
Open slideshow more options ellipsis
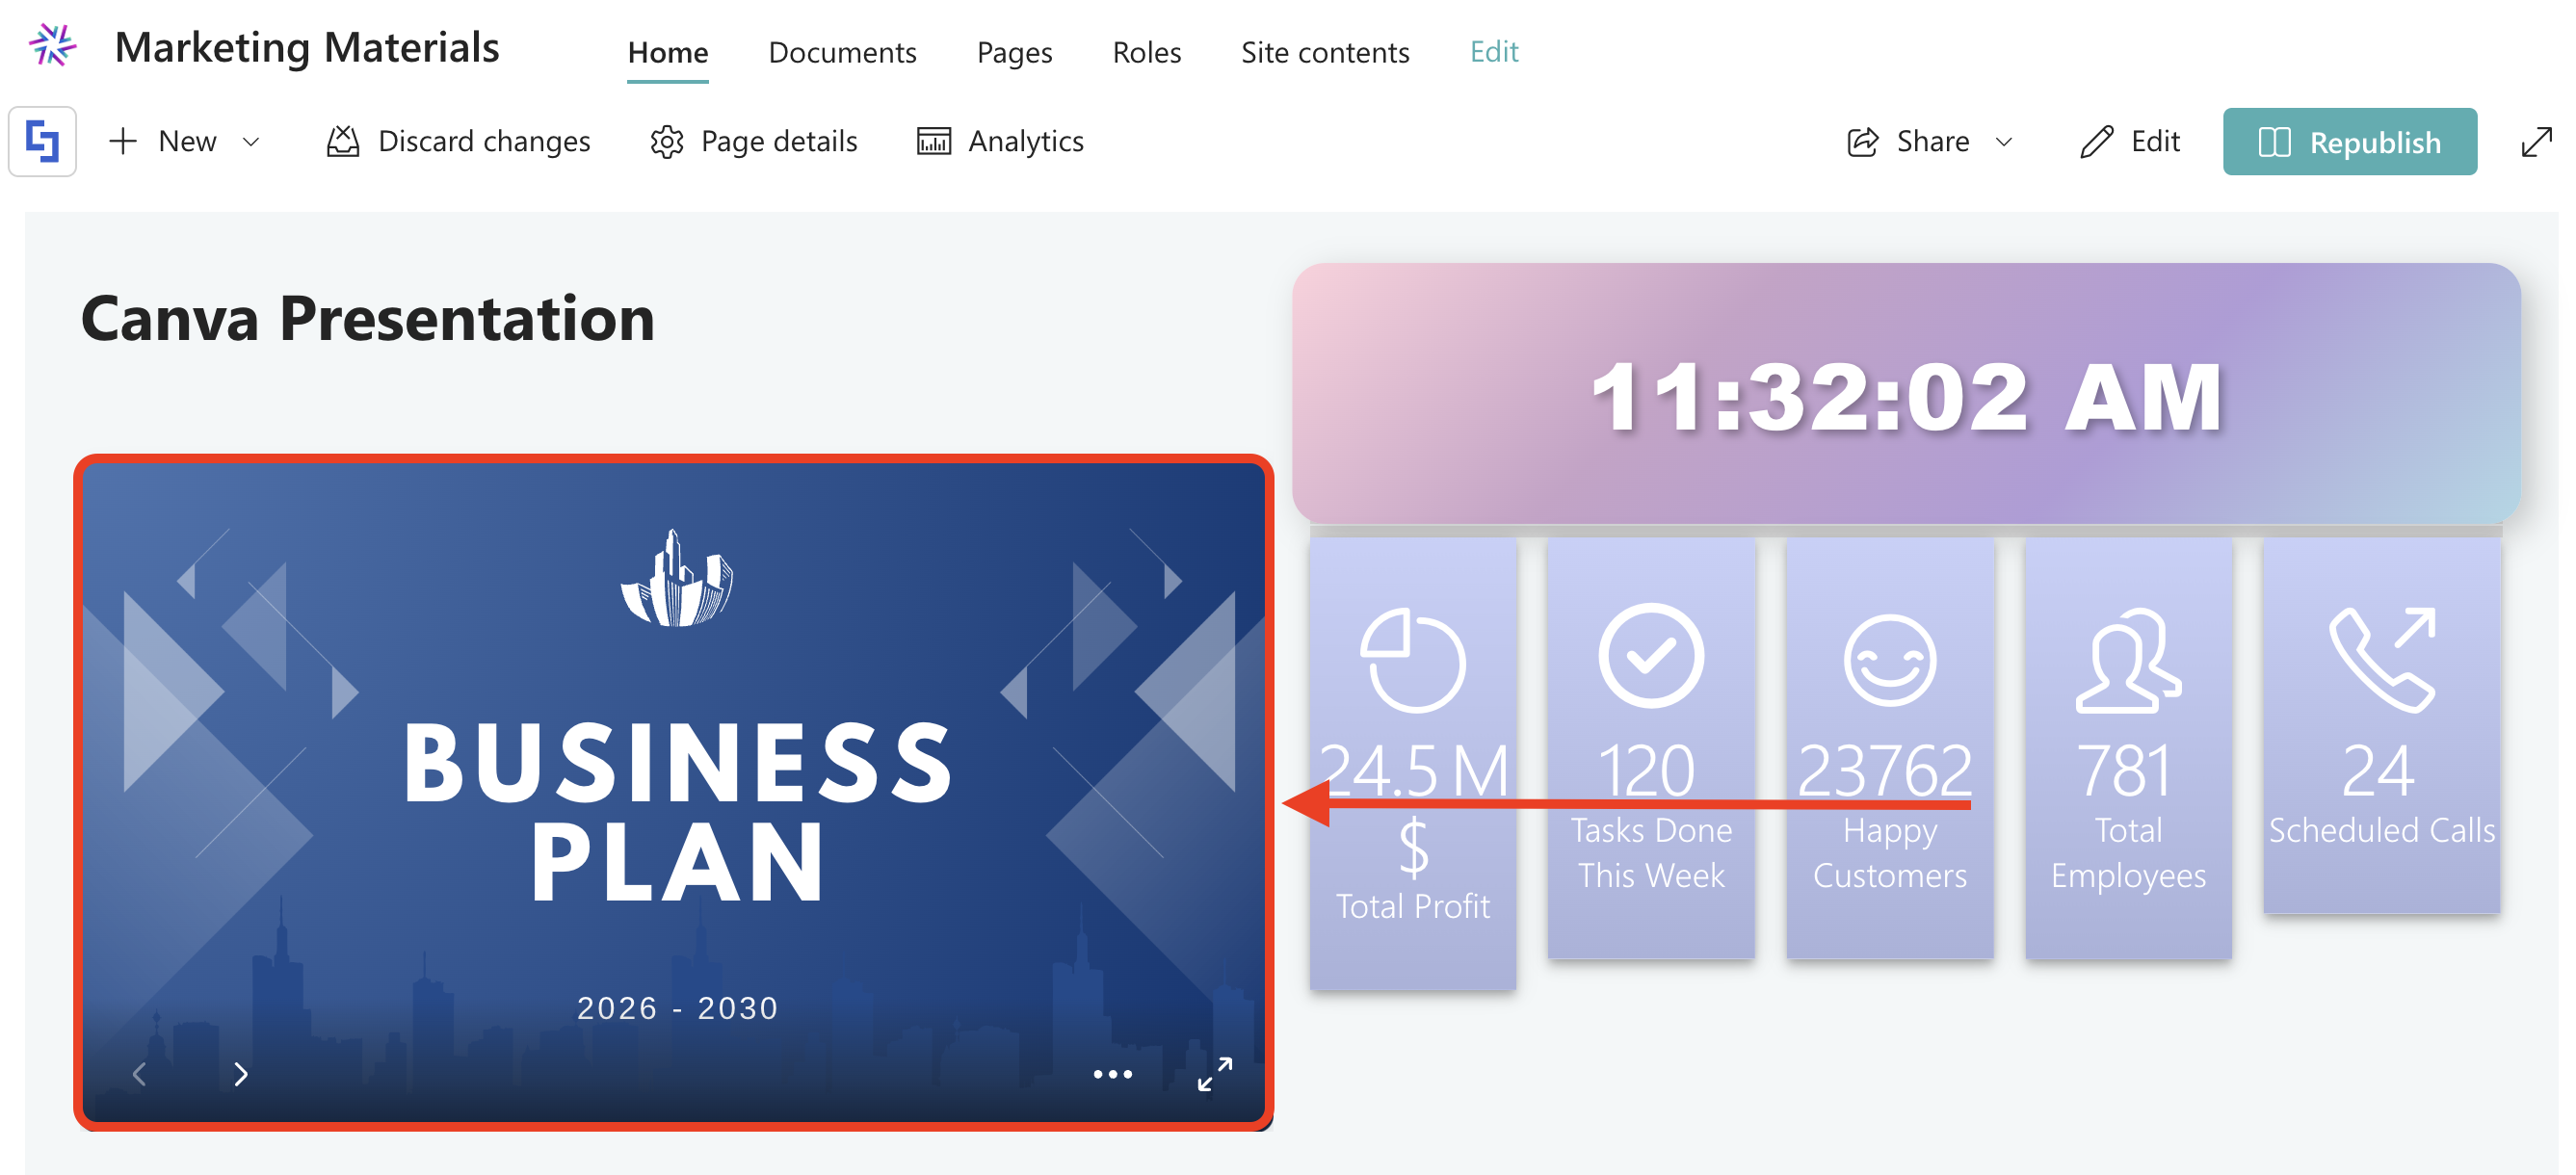click(x=1112, y=1073)
